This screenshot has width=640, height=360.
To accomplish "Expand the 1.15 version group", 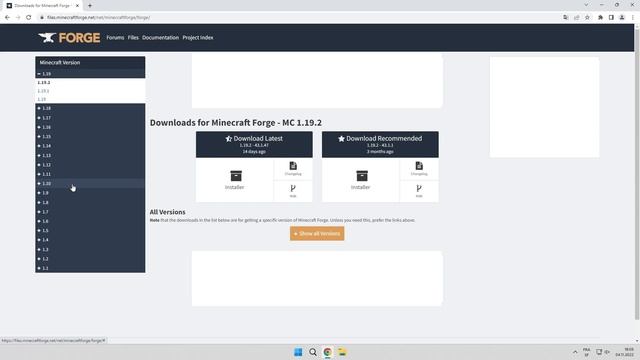I will point(90,137).
